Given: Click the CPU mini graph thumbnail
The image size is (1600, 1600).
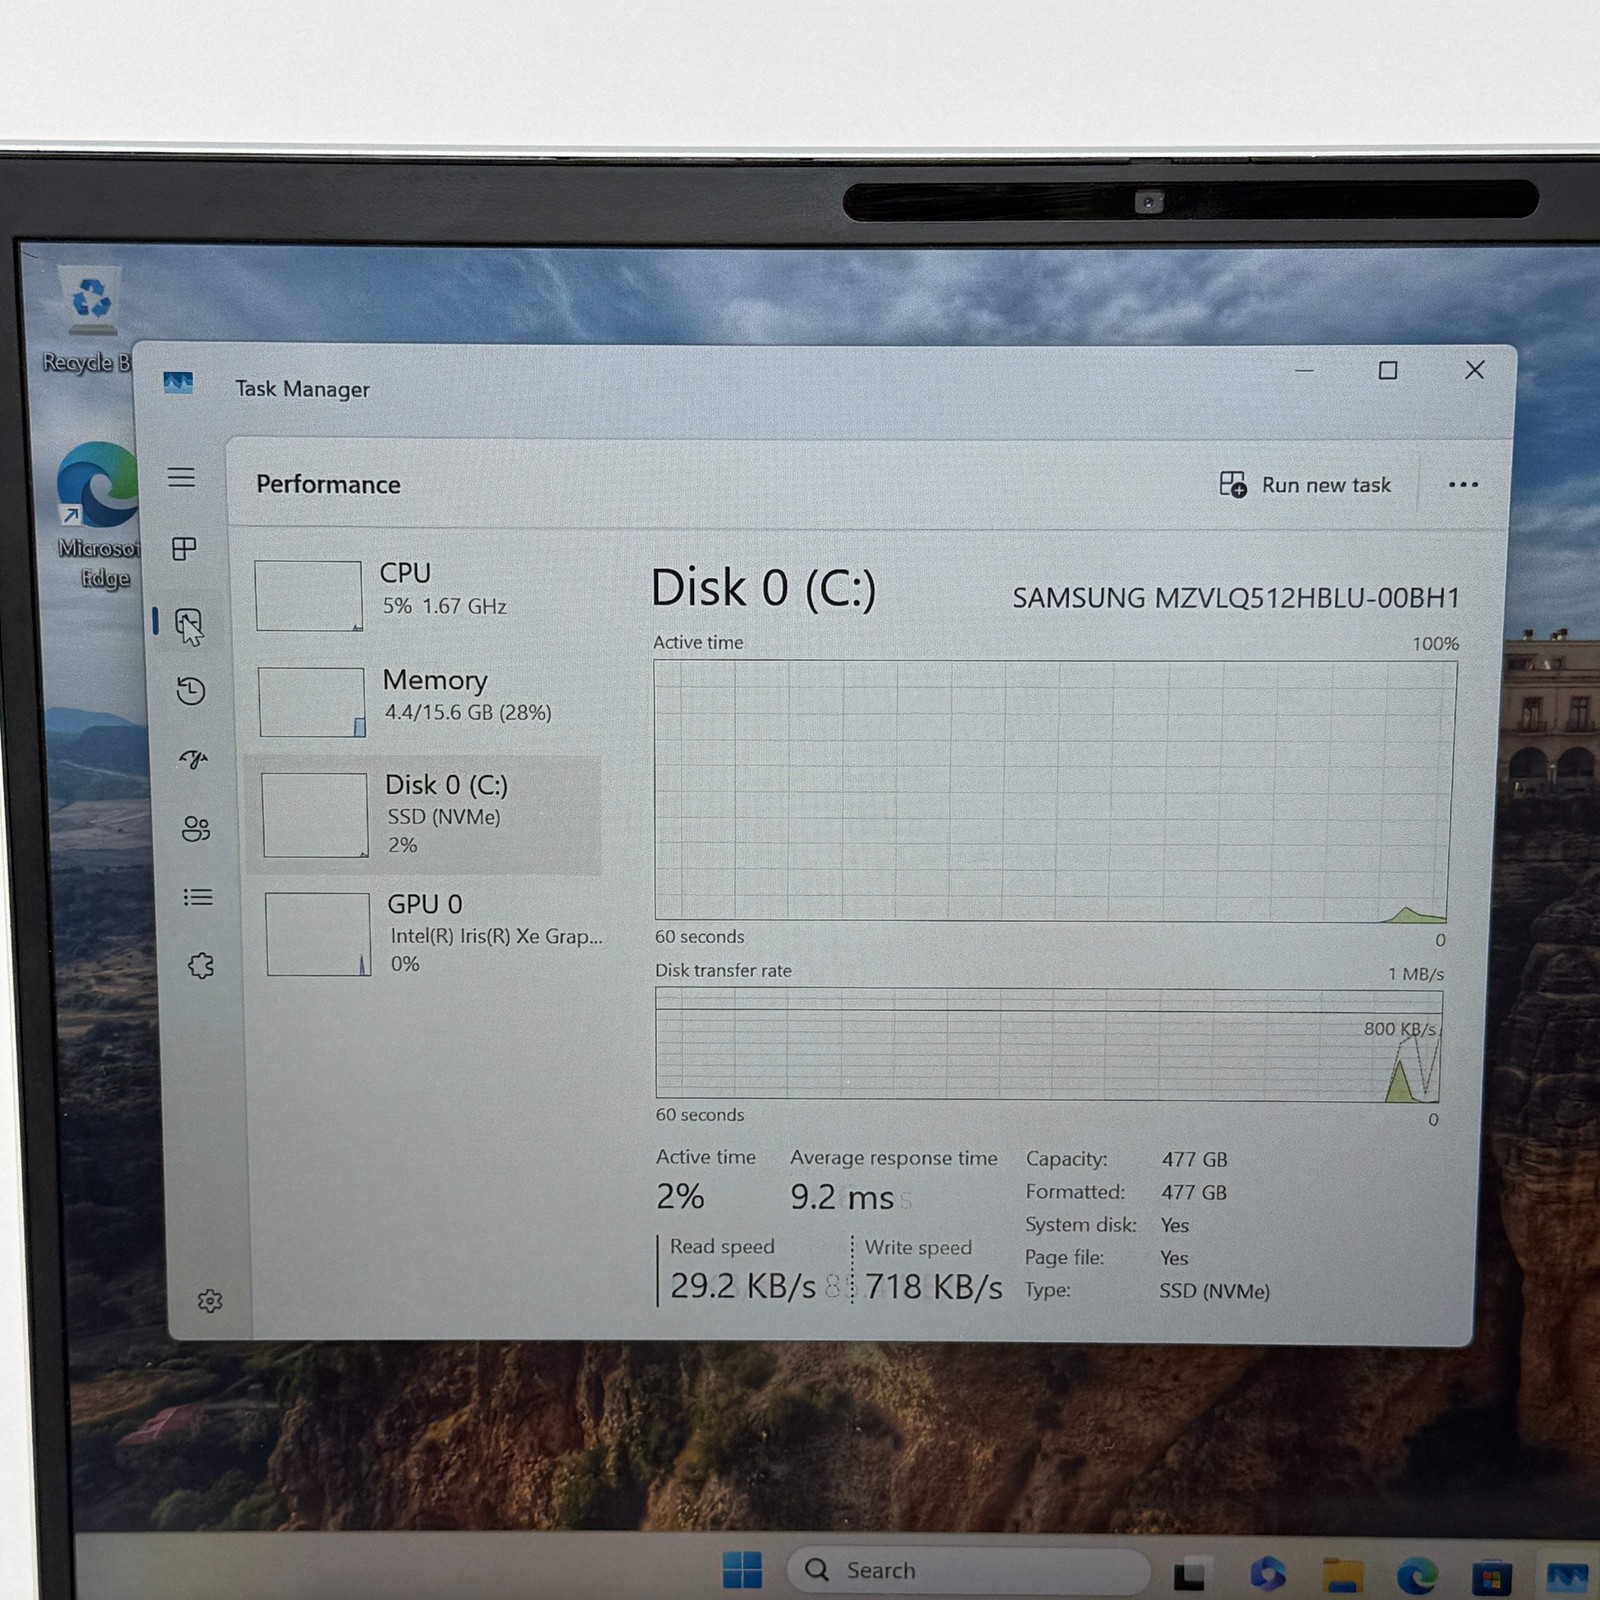Looking at the screenshot, I should click(x=308, y=596).
